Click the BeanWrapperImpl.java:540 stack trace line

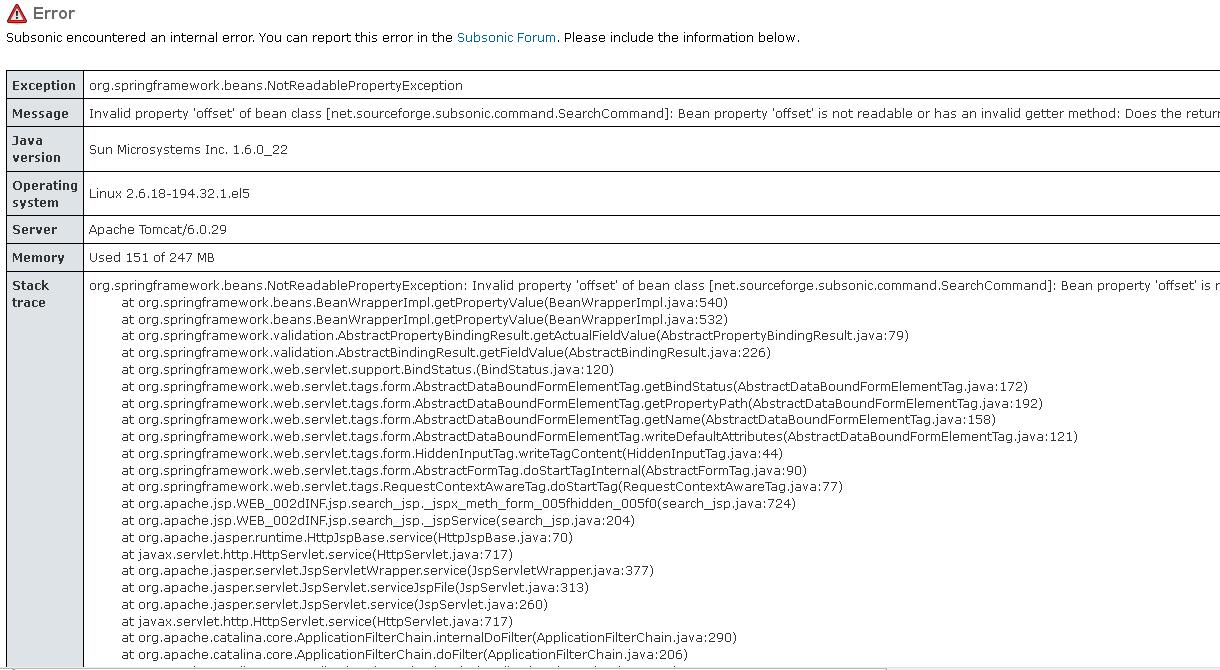pos(424,303)
